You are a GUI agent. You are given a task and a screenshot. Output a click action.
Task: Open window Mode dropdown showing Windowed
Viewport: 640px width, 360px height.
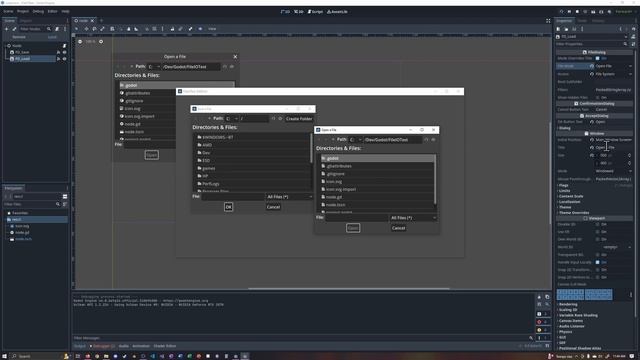click(x=613, y=171)
